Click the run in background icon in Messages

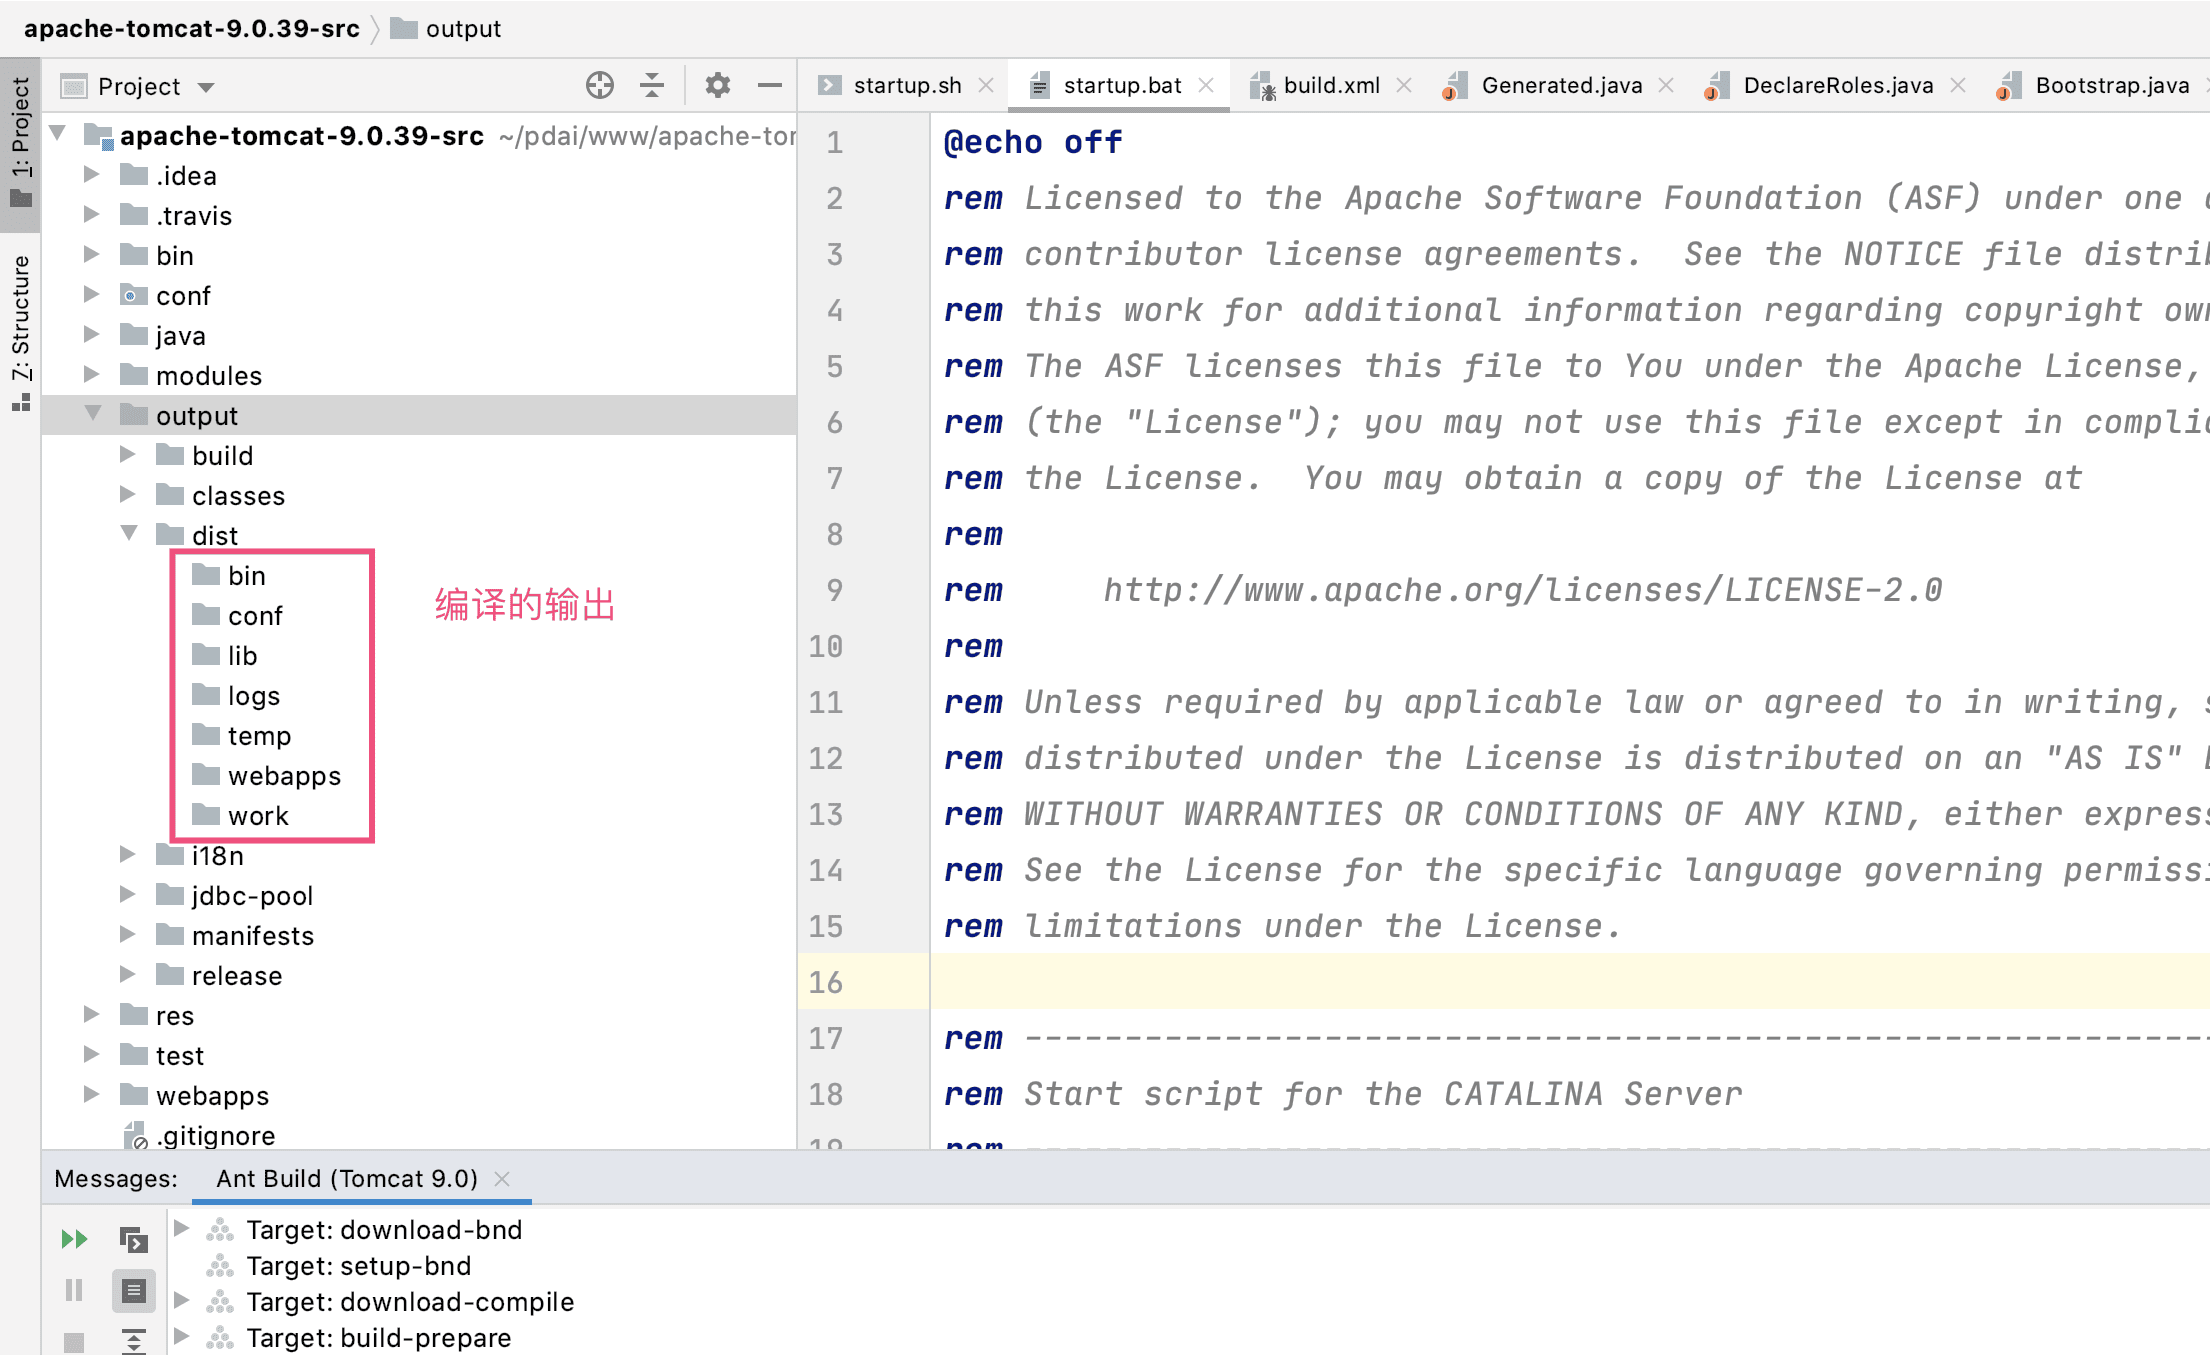pos(133,1240)
